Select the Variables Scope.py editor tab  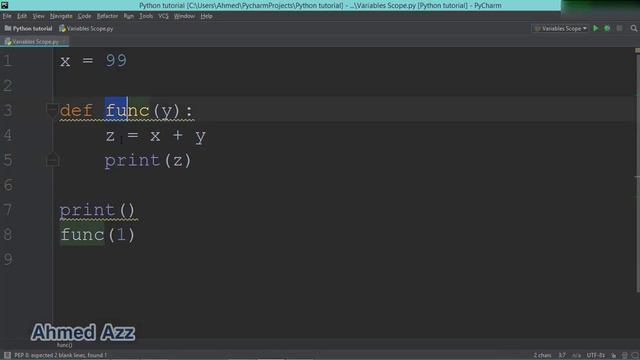tap(34, 41)
